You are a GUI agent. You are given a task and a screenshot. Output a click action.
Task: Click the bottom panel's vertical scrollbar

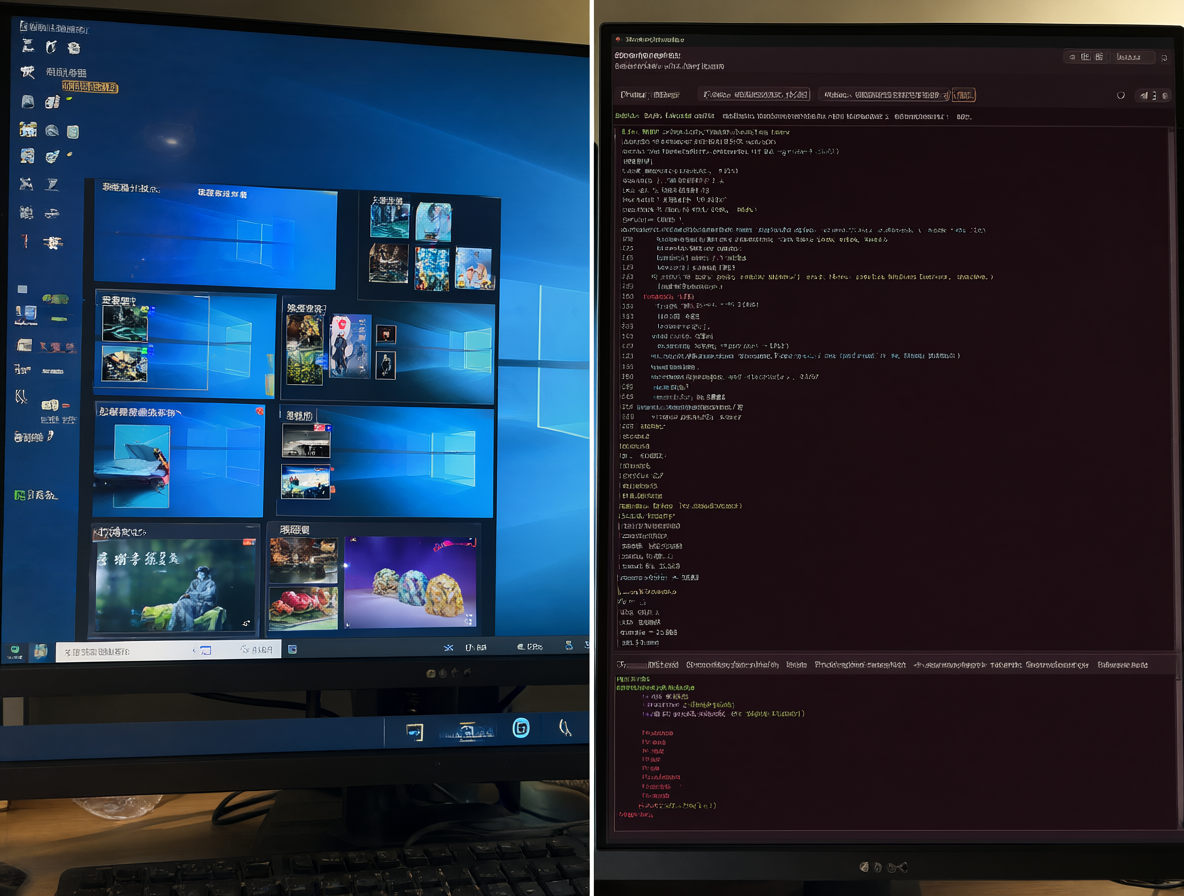[1177, 751]
